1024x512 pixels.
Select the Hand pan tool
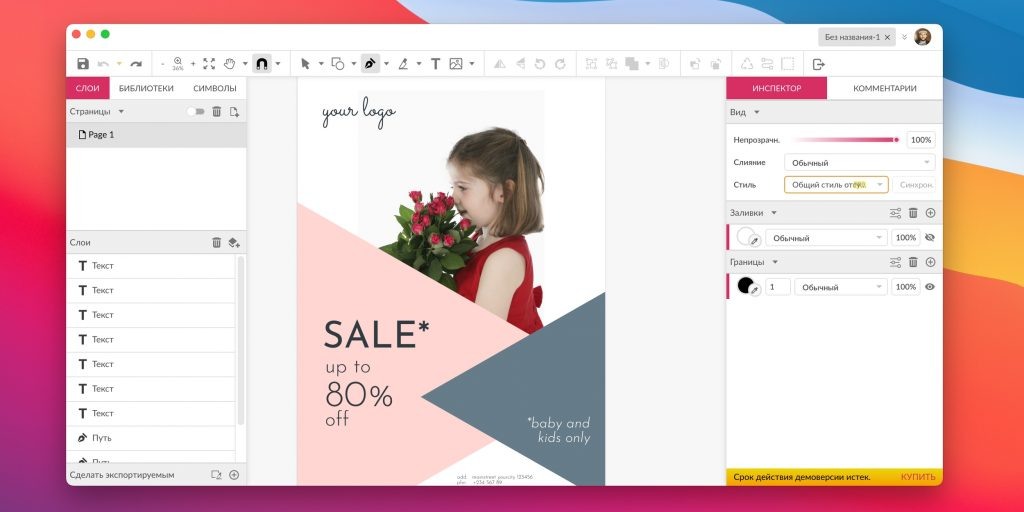[x=229, y=63]
